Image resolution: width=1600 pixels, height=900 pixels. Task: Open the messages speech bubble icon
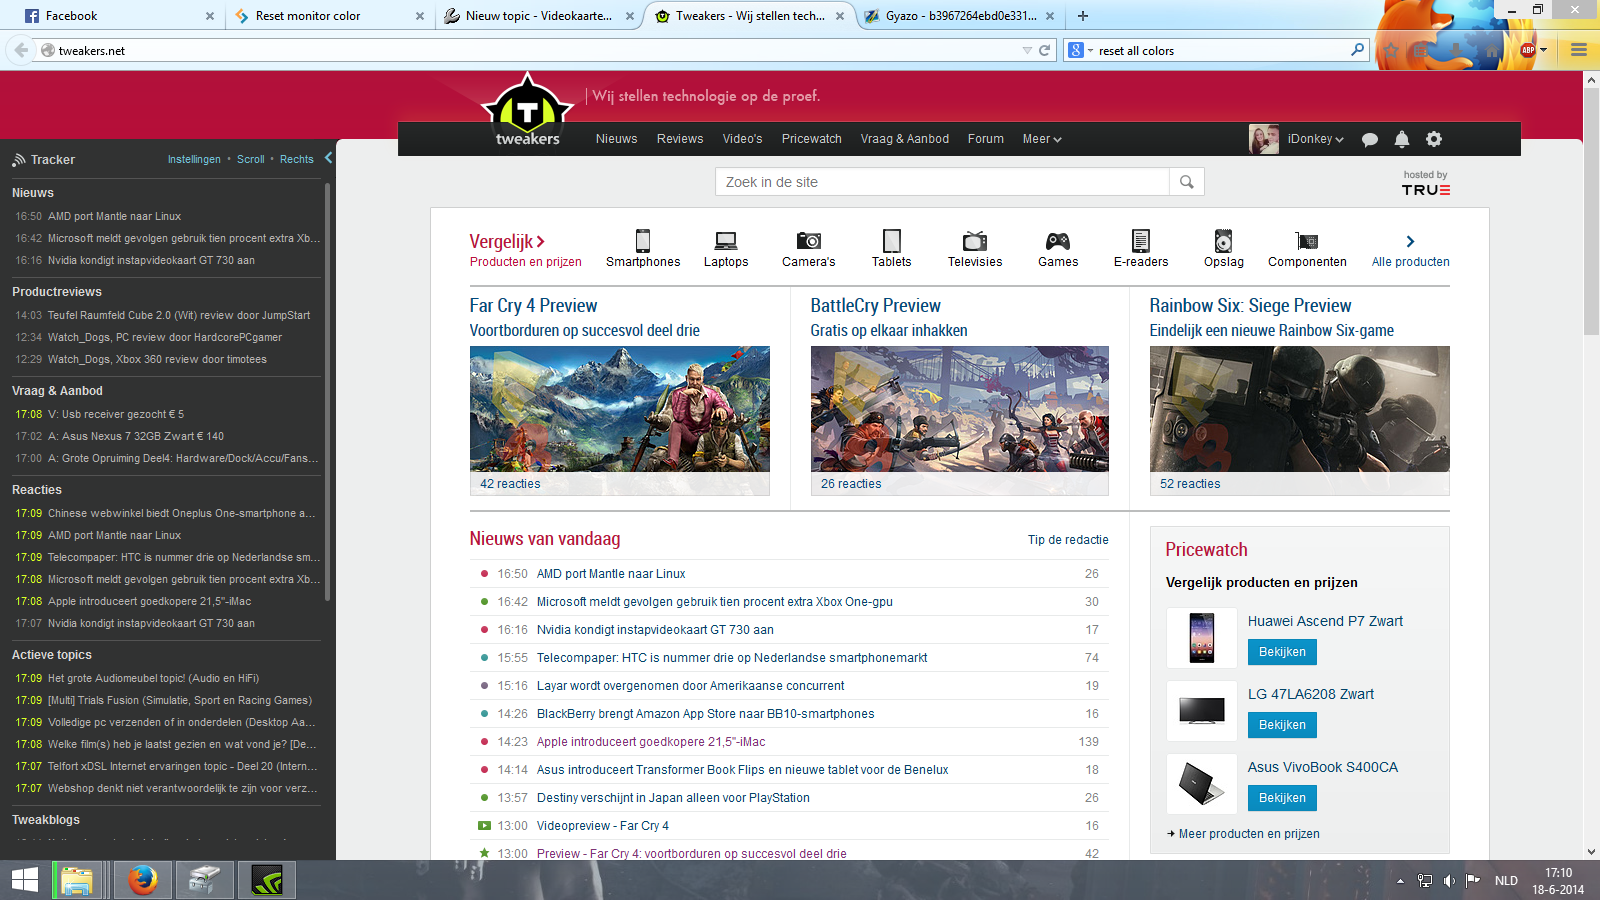1370,140
